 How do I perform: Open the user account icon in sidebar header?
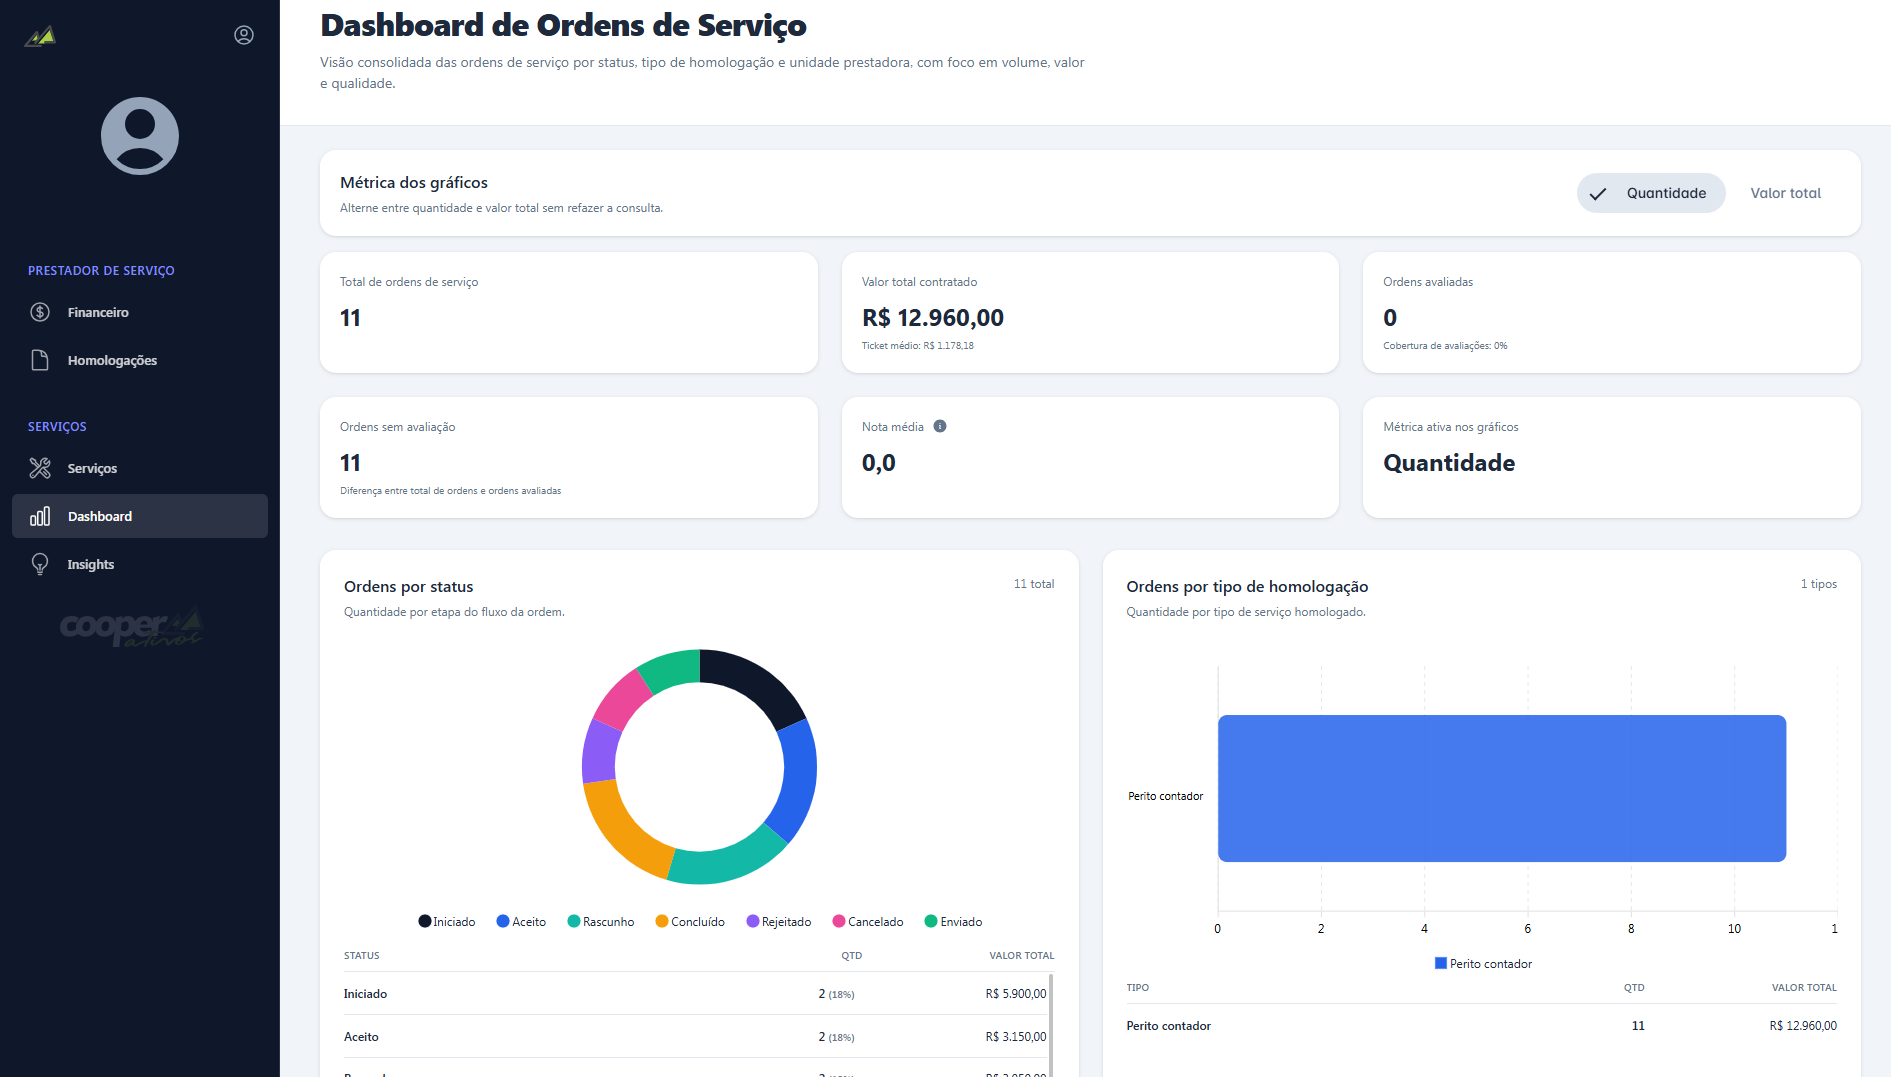click(244, 35)
